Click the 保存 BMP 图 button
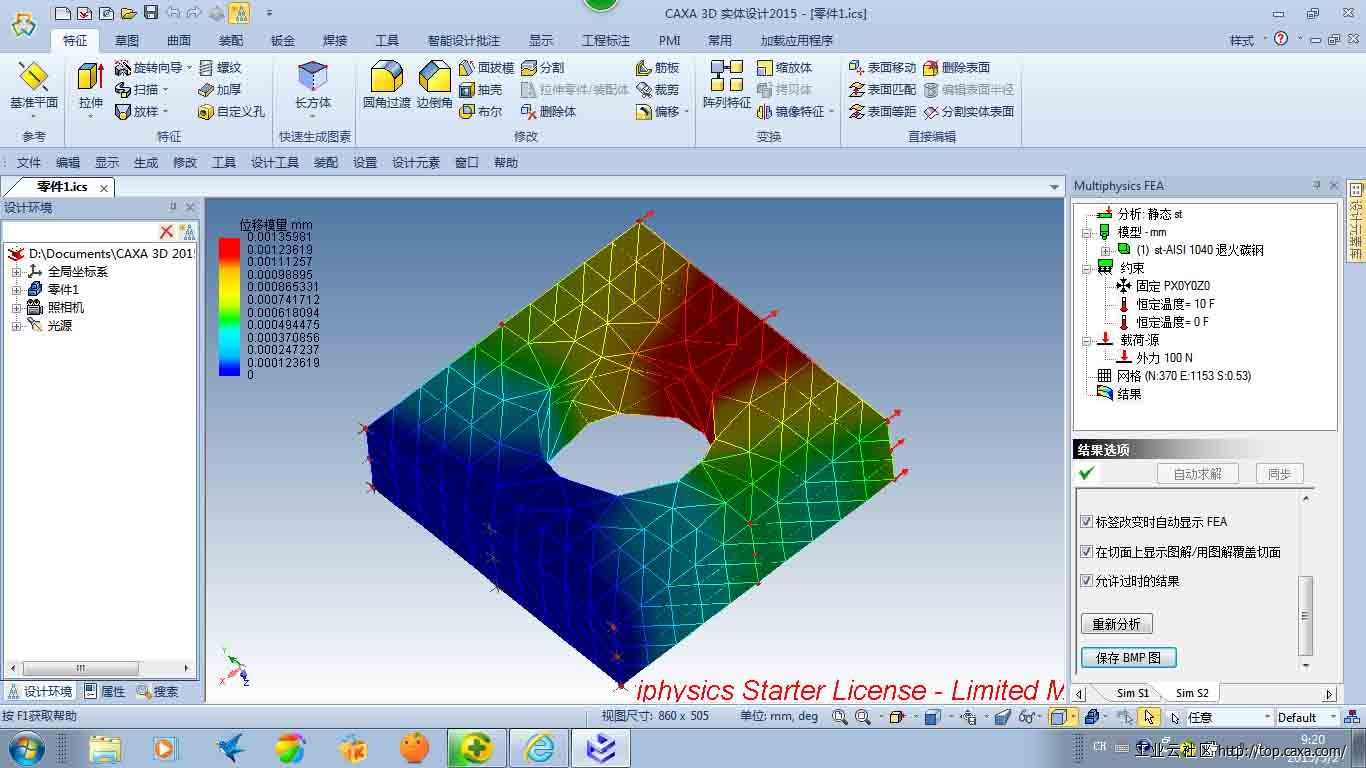 (x=1129, y=658)
